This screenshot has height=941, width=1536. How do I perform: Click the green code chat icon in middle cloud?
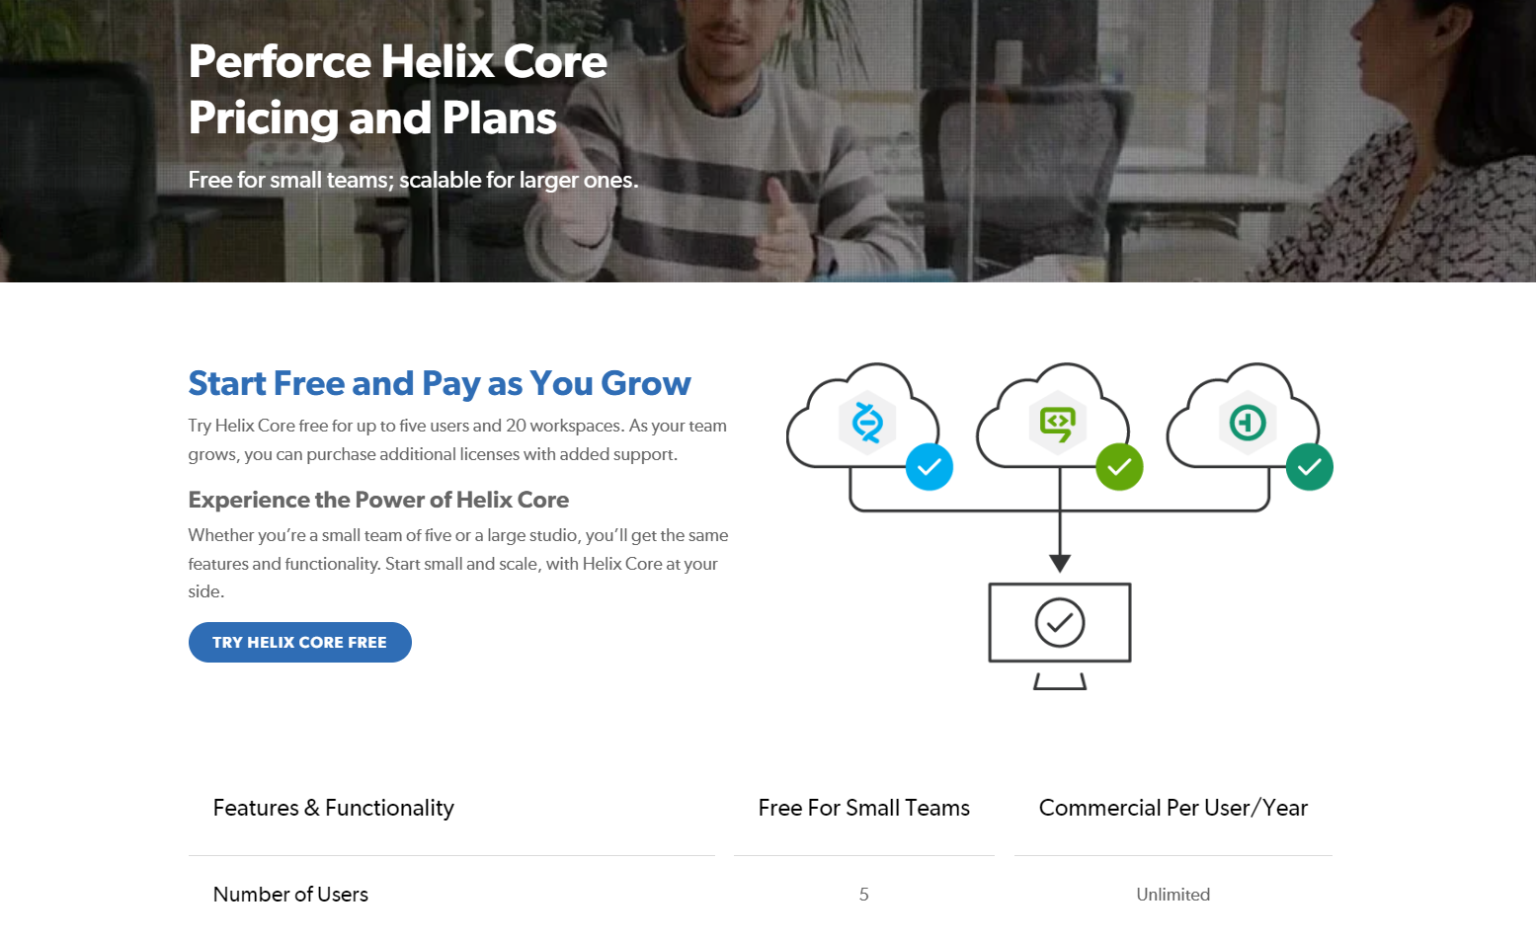click(1057, 422)
